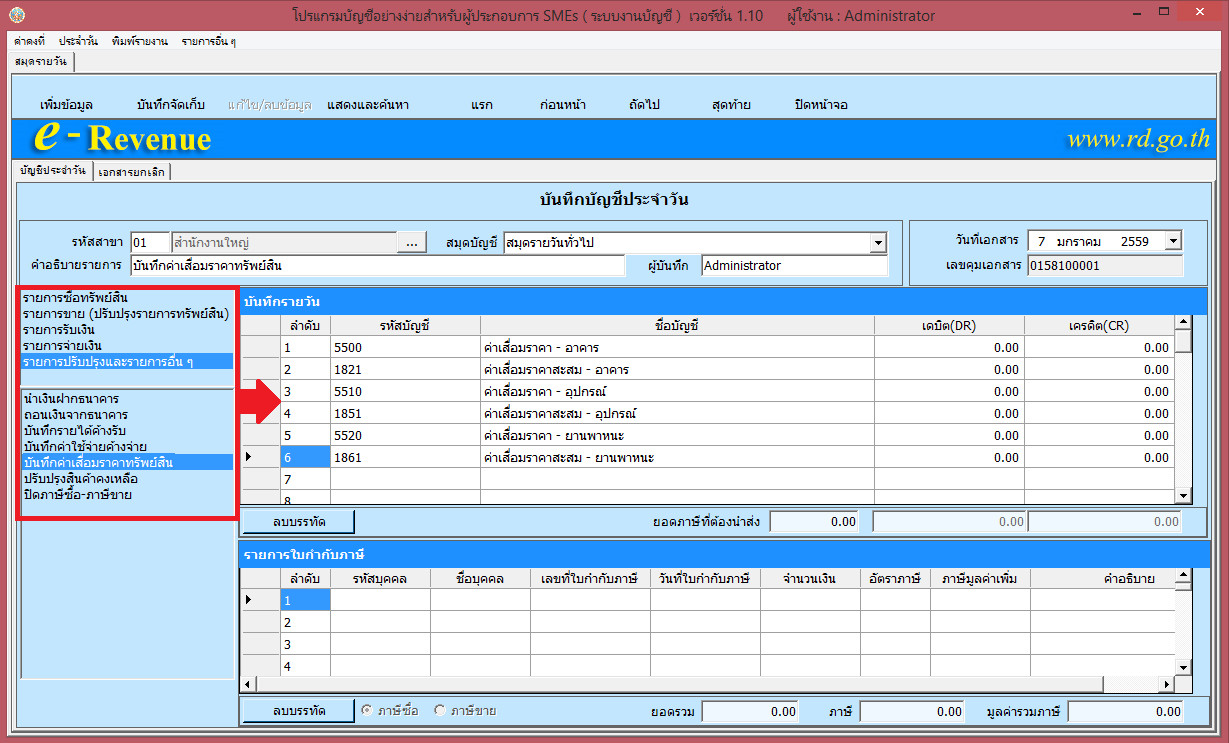Click บันทึกจัดเก็บ to save
The height and width of the screenshot is (743, 1229).
coord(170,105)
